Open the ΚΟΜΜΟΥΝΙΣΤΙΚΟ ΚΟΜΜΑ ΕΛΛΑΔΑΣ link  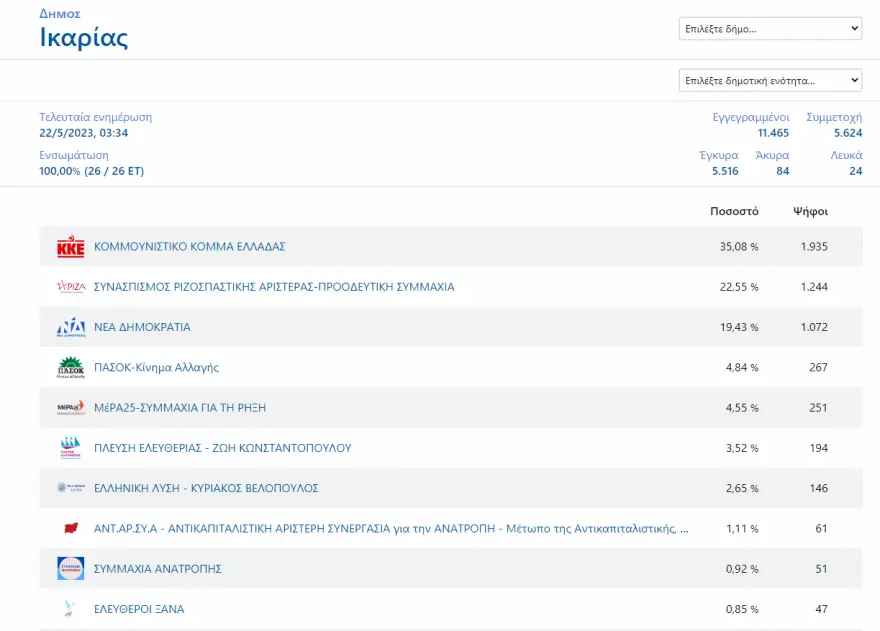(190, 247)
